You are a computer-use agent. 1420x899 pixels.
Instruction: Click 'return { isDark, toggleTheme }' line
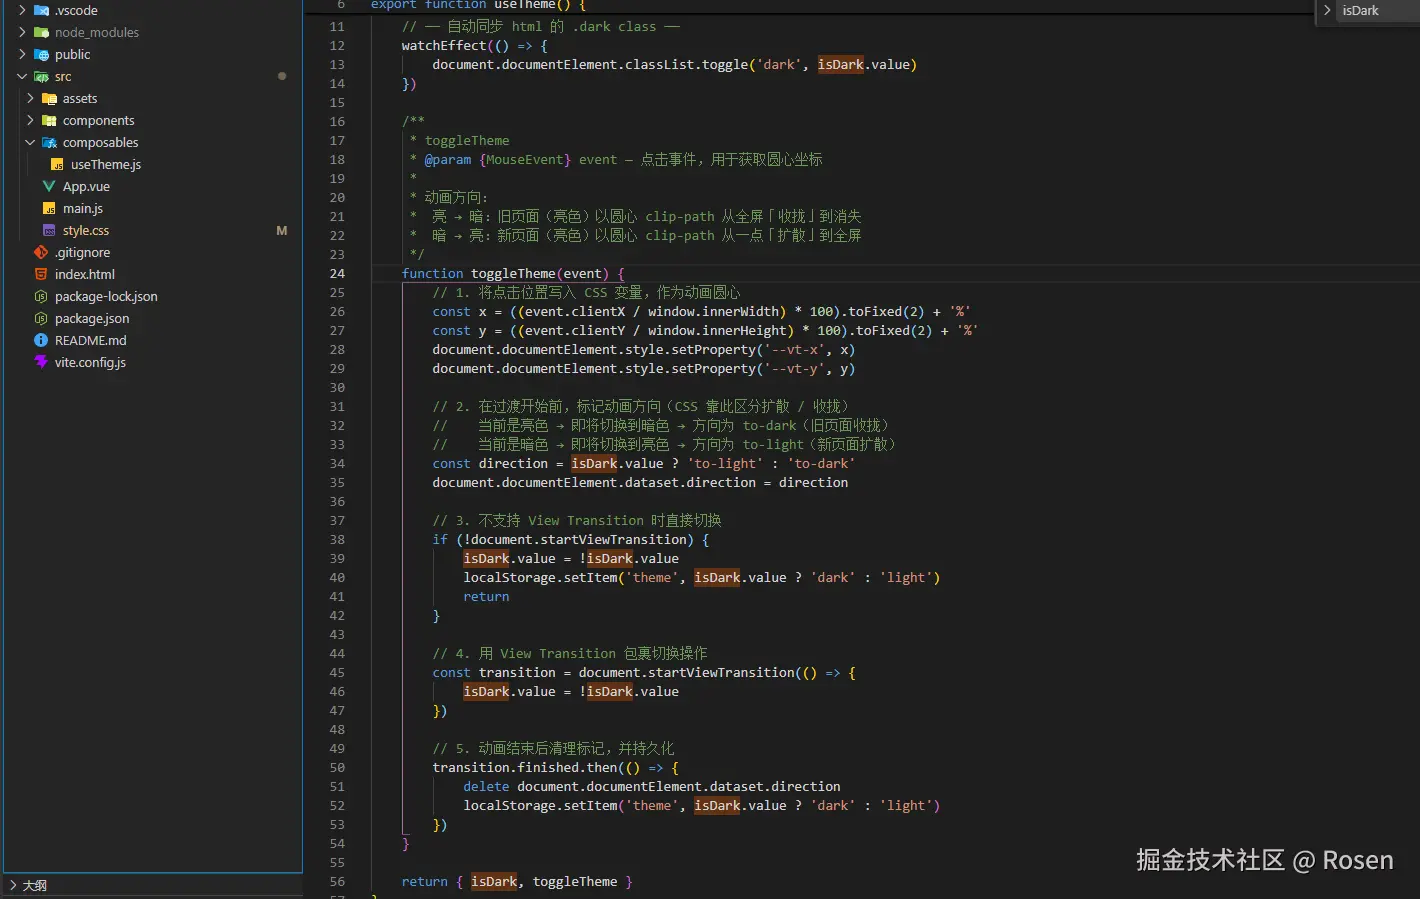tap(517, 881)
